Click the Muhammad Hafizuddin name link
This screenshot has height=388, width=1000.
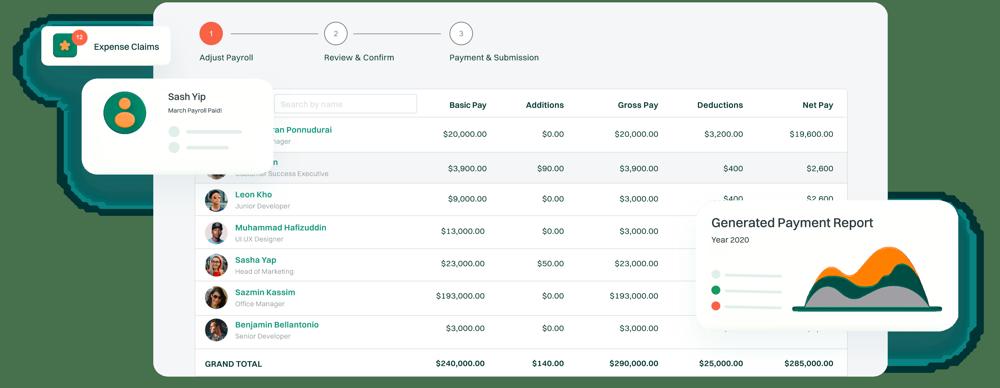point(281,227)
